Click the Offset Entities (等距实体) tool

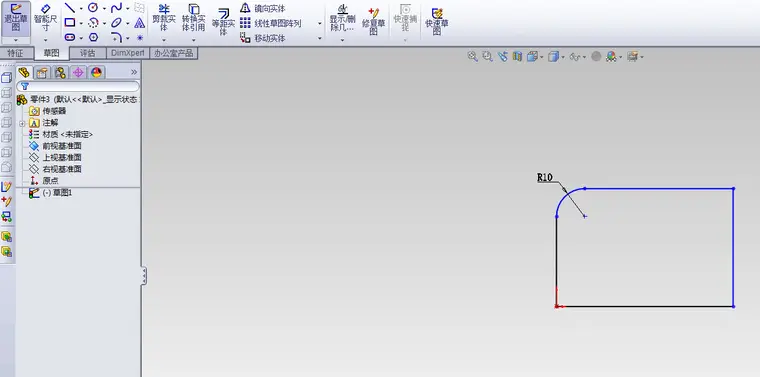[x=223, y=22]
